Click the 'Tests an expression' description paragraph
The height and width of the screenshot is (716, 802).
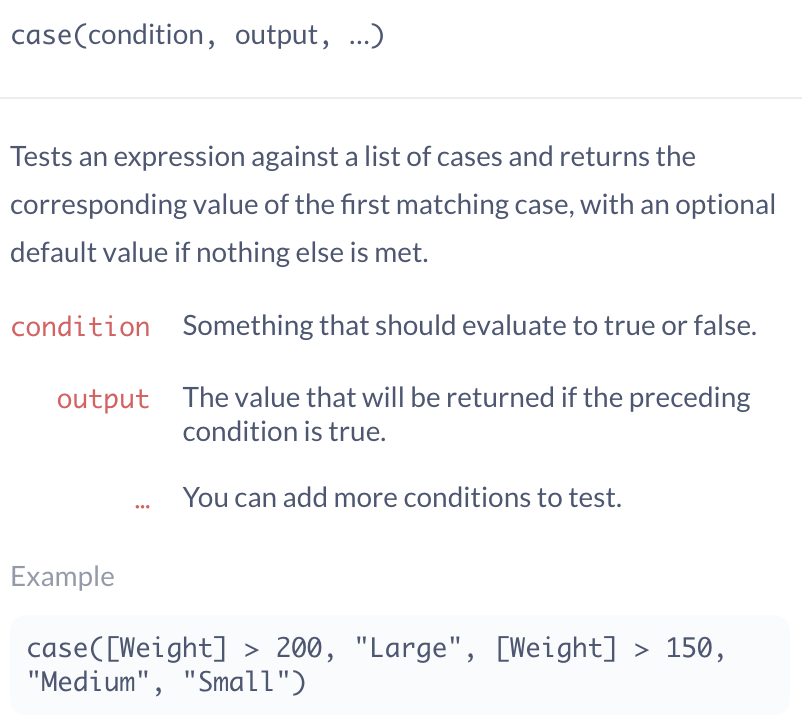[x=393, y=205]
